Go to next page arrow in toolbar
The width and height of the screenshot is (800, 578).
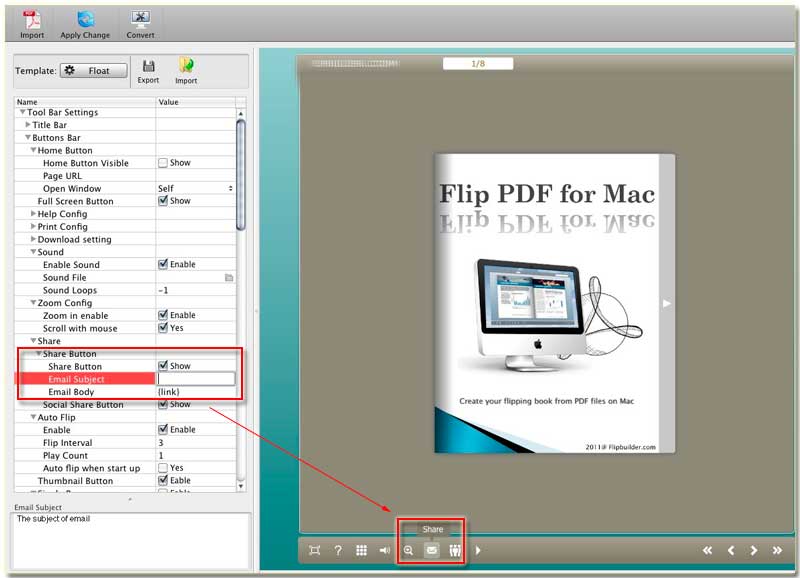754,550
